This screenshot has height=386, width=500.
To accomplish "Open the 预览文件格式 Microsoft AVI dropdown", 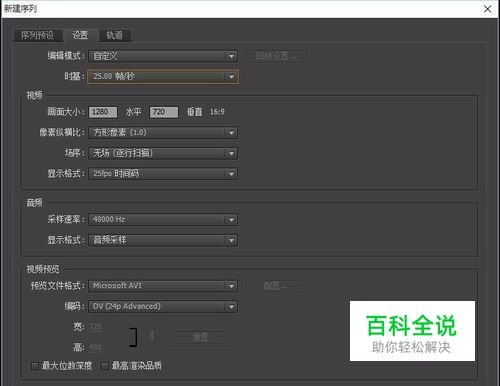I will pyautogui.click(x=163, y=286).
